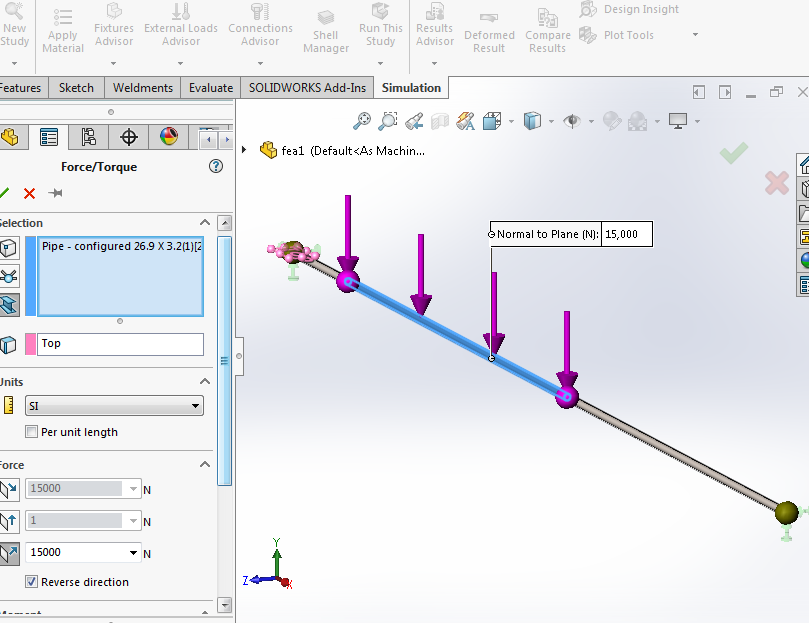Click Run This Study
Viewport: 809px width, 623px height.
coord(380,26)
